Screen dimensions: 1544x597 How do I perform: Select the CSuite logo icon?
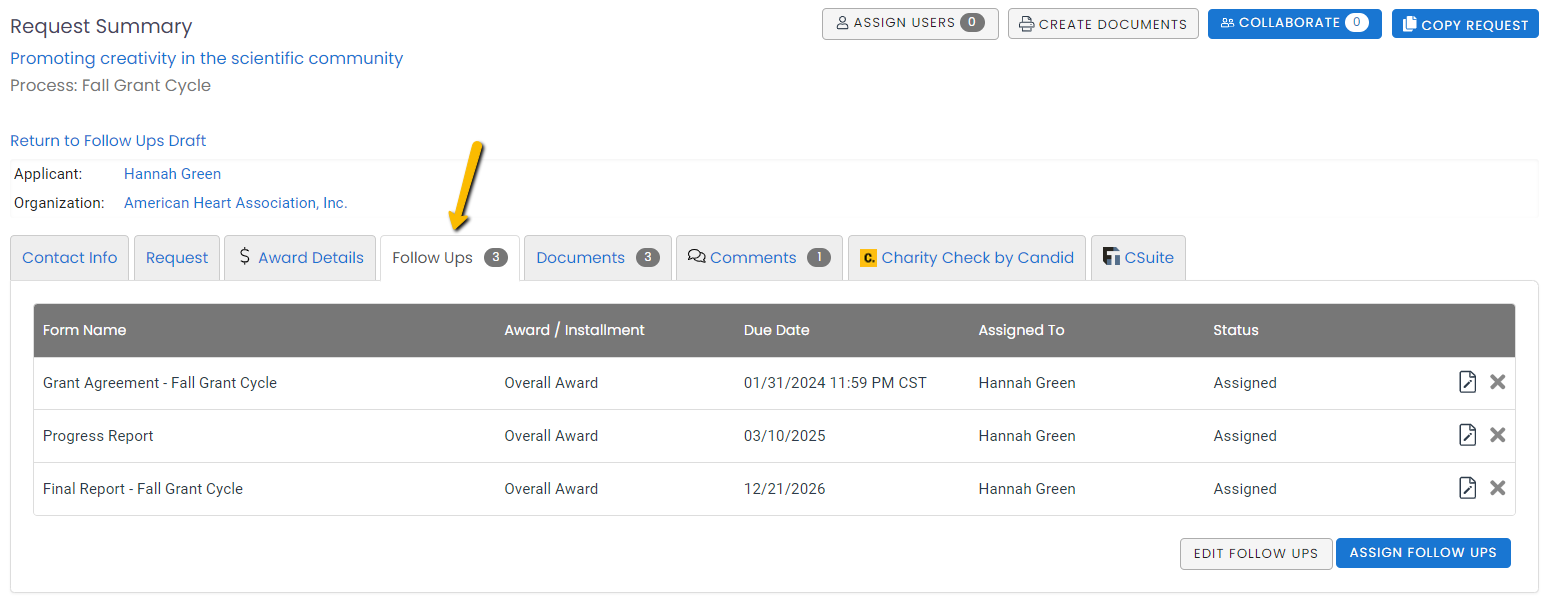1112,256
